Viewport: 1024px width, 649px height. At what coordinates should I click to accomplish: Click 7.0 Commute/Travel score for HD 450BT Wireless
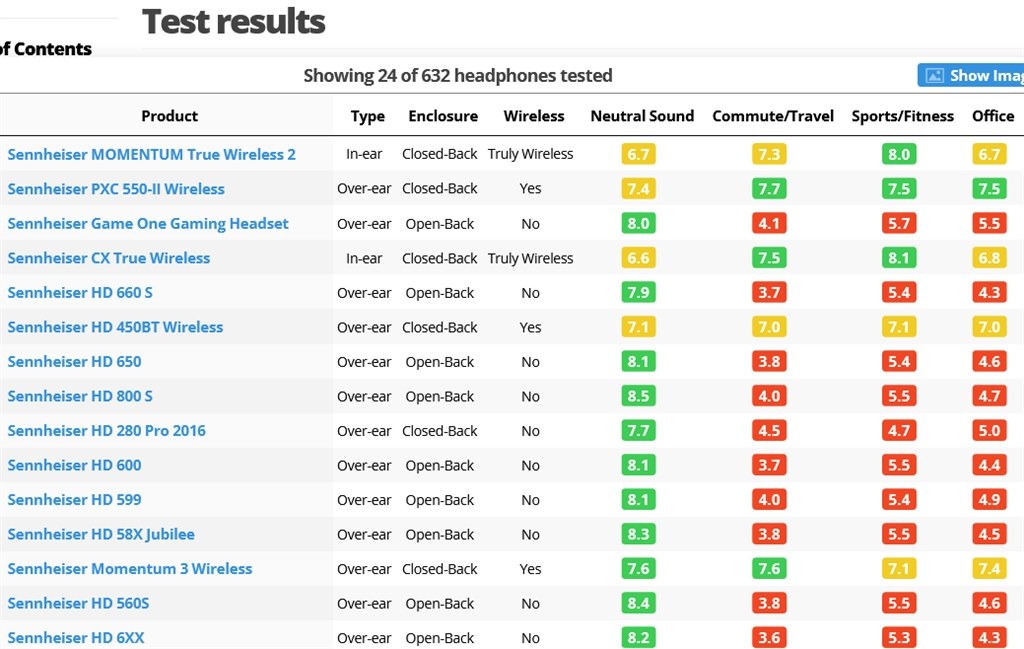[769, 327]
